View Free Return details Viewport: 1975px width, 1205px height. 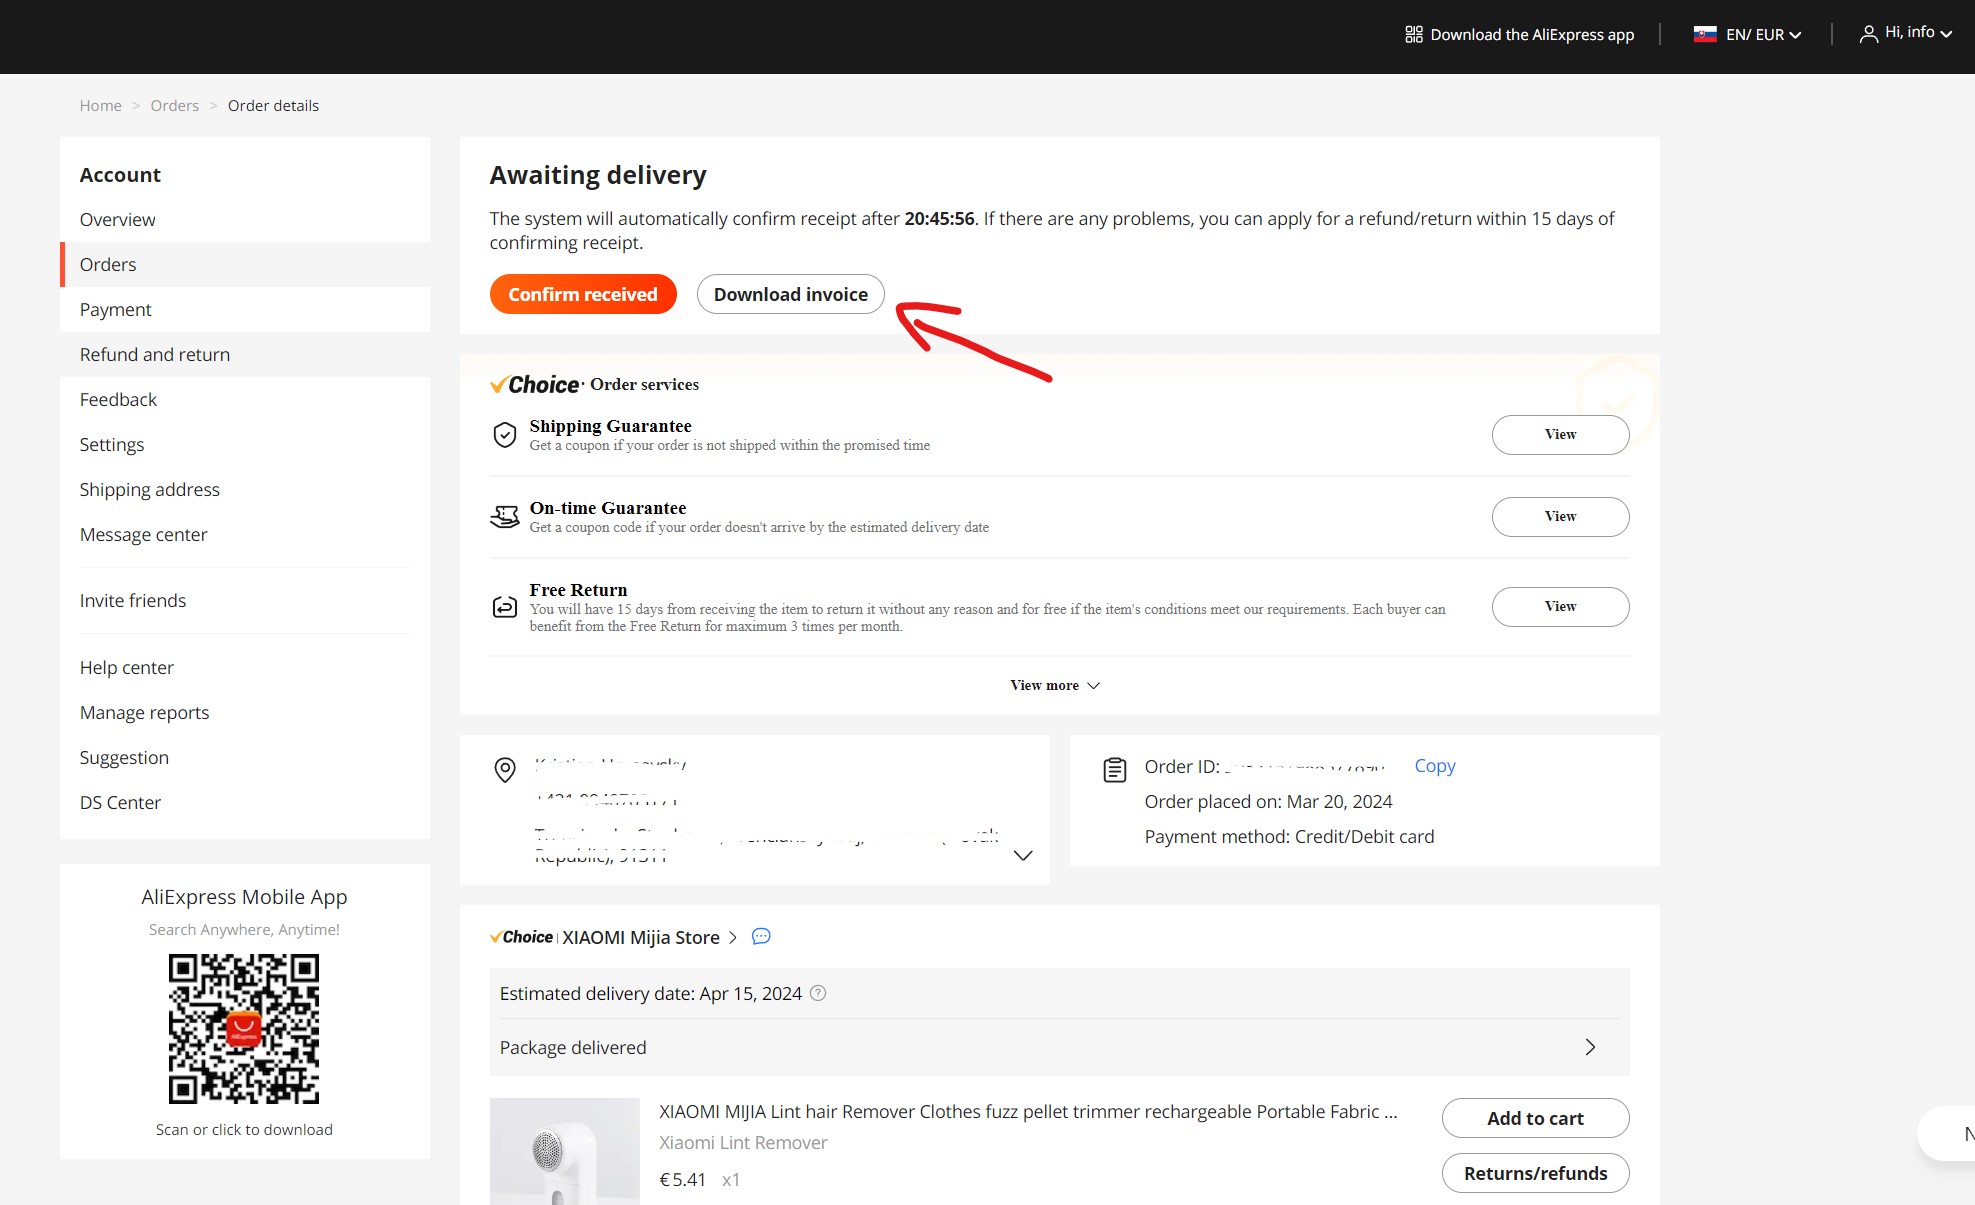tap(1560, 607)
